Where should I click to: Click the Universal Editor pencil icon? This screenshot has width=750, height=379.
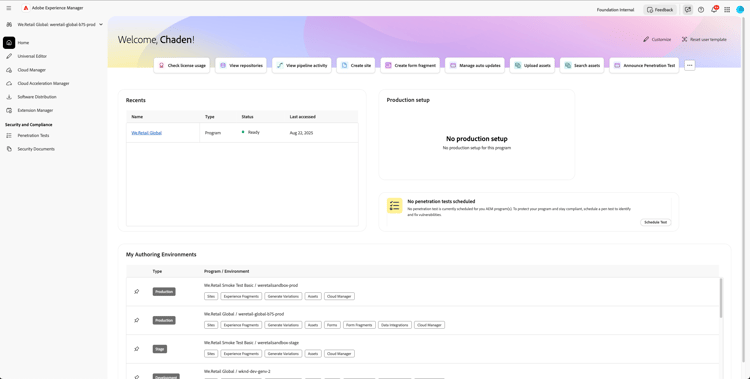(9, 56)
